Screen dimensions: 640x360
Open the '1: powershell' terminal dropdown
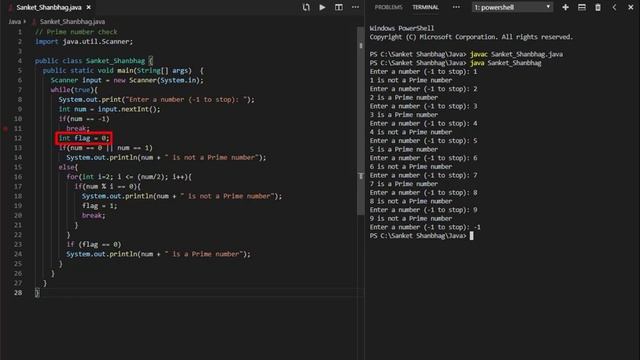point(513,7)
